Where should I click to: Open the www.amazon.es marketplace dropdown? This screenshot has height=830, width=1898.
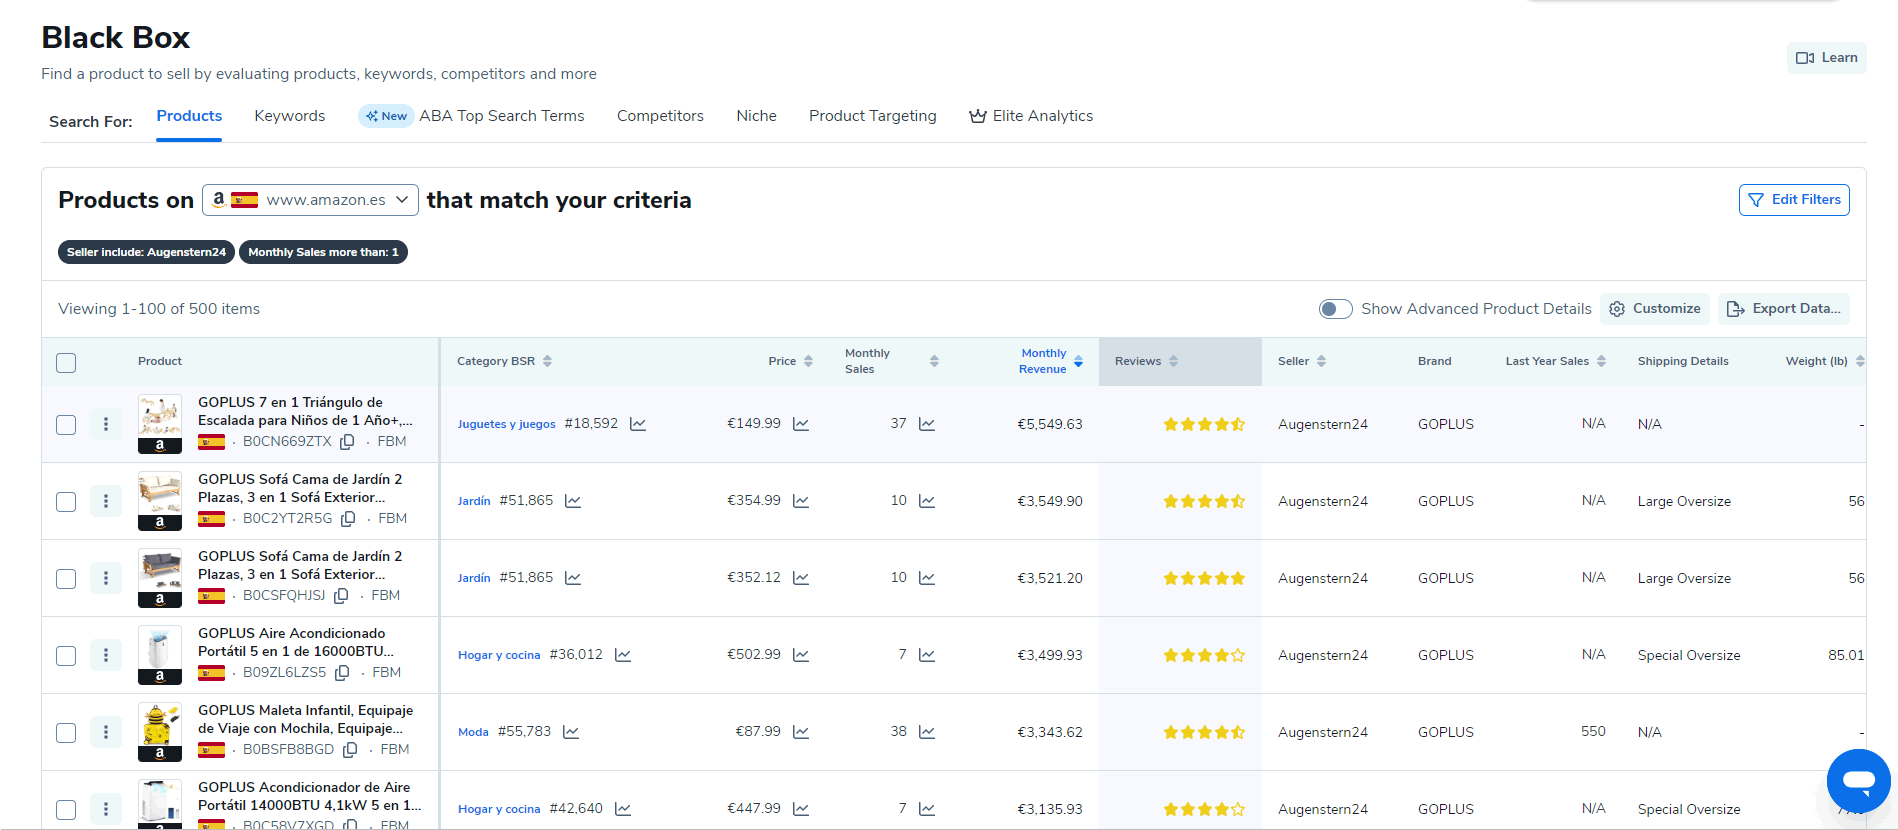[310, 200]
